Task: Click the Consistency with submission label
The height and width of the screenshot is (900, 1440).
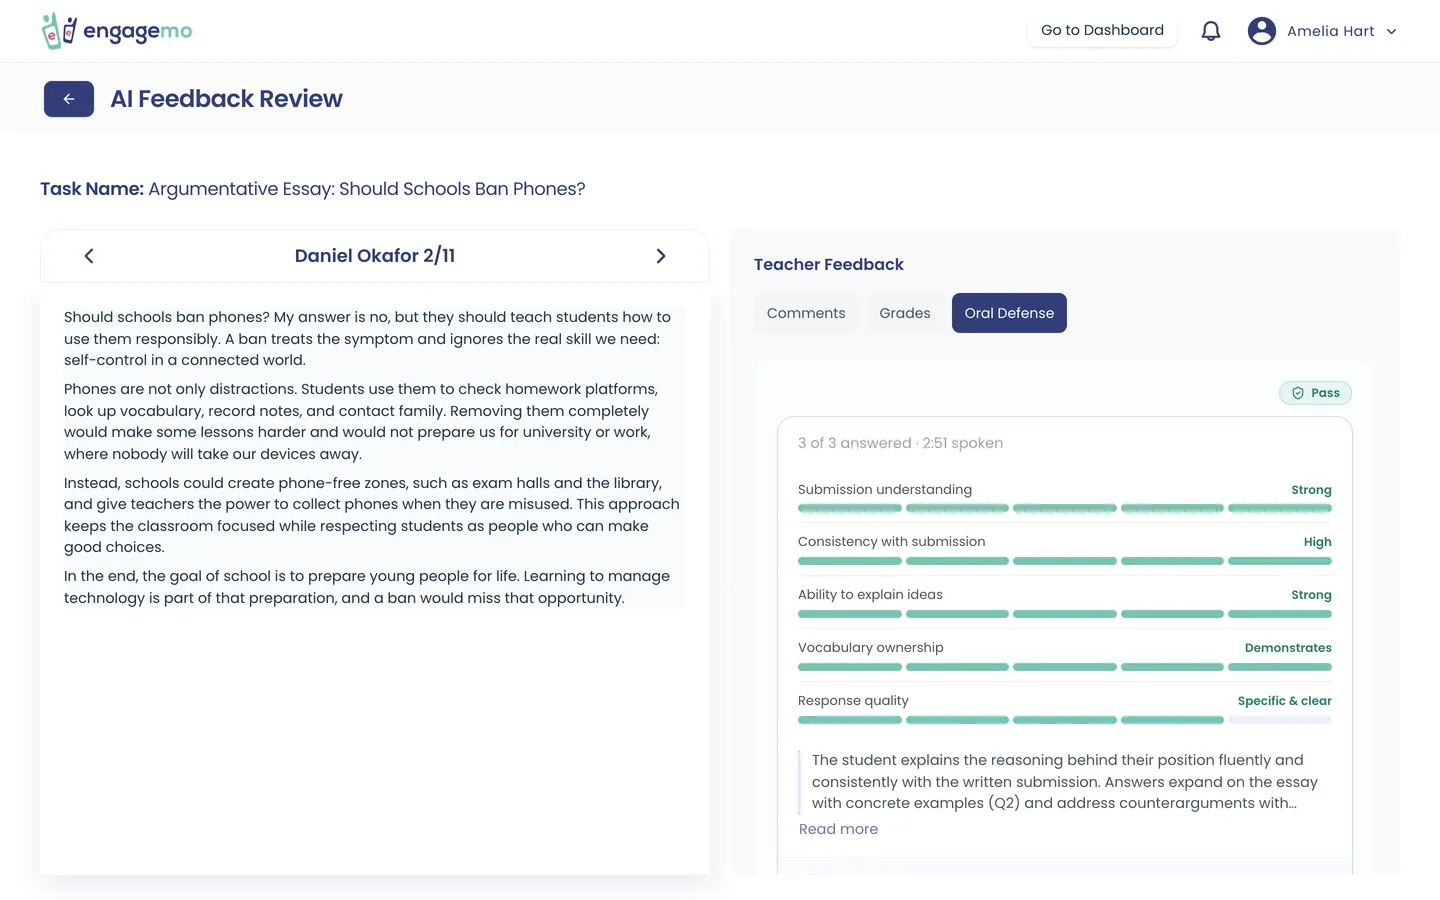Action: click(892, 541)
